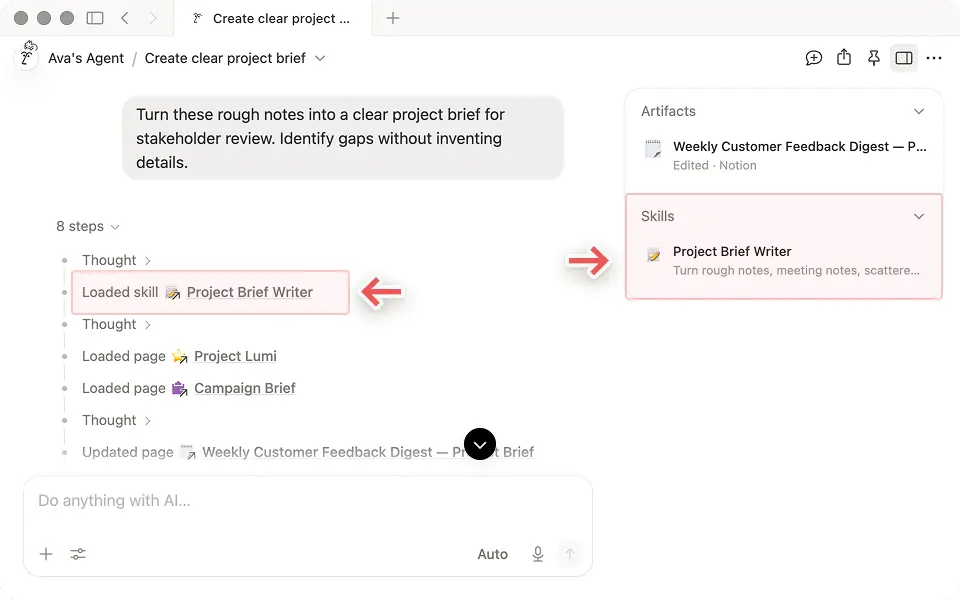This screenshot has height=600, width=960.
Task: Start a new chat via speech-bubble icon
Action: click(x=814, y=58)
